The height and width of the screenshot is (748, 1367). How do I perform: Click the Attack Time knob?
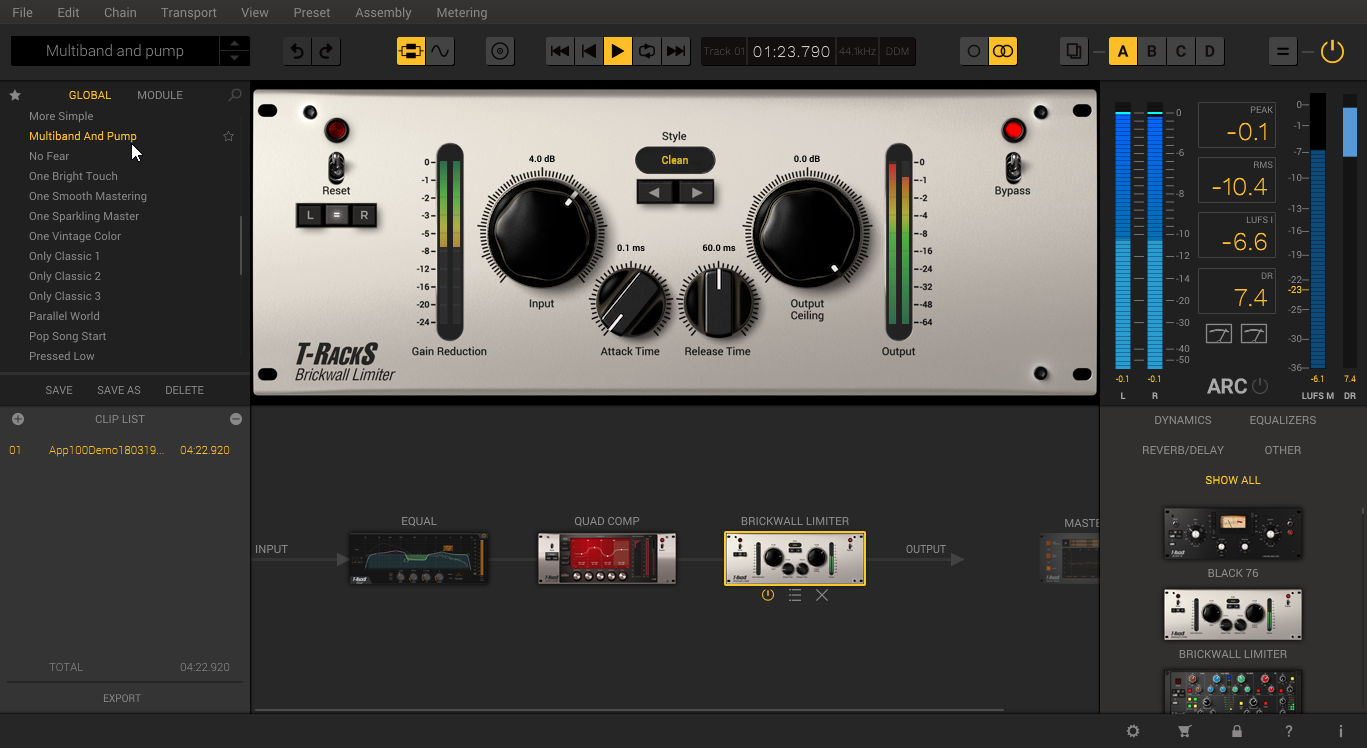(631, 302)
